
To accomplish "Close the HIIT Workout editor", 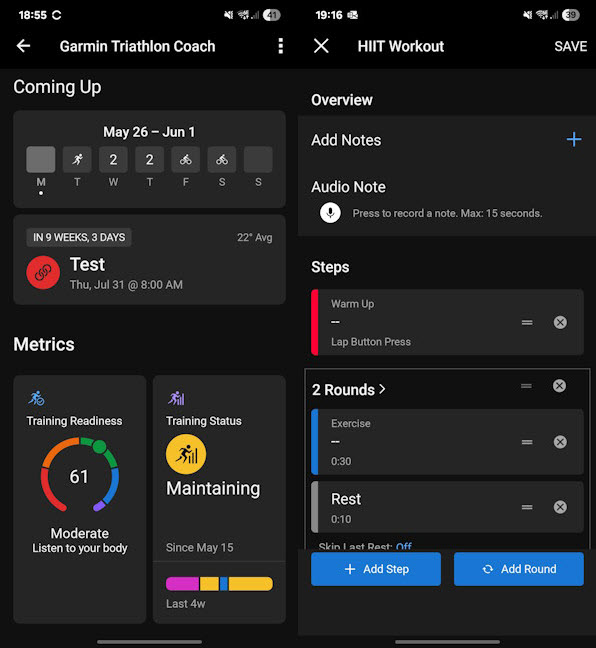I will tap(321, 46).
